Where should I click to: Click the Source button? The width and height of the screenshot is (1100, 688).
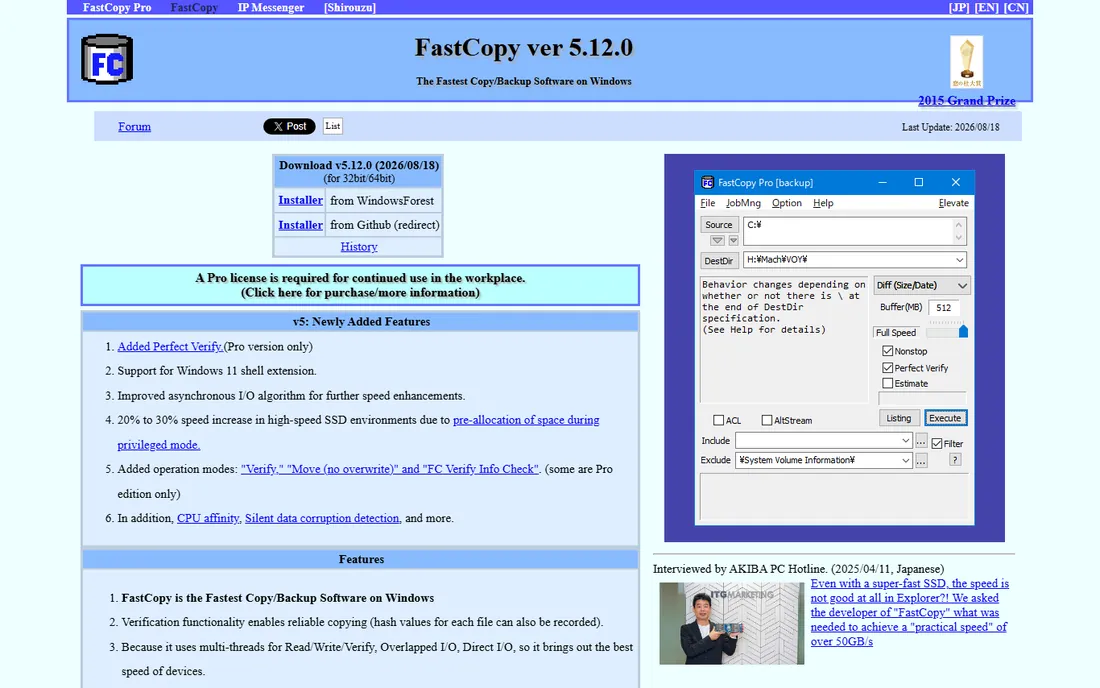pos(718,224)
